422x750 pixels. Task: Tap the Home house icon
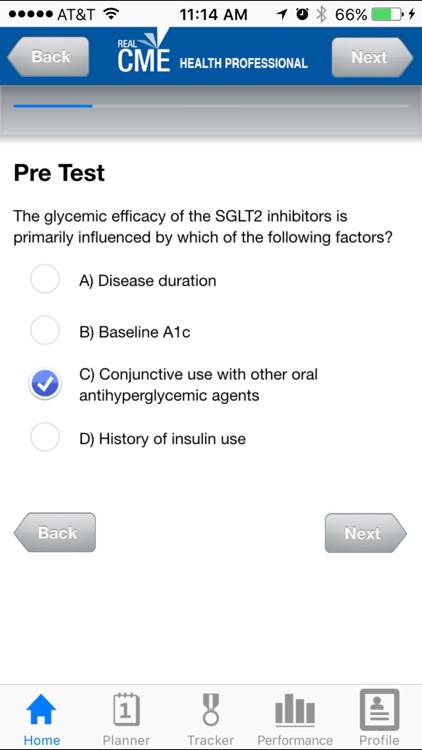(x=42, y=709)
